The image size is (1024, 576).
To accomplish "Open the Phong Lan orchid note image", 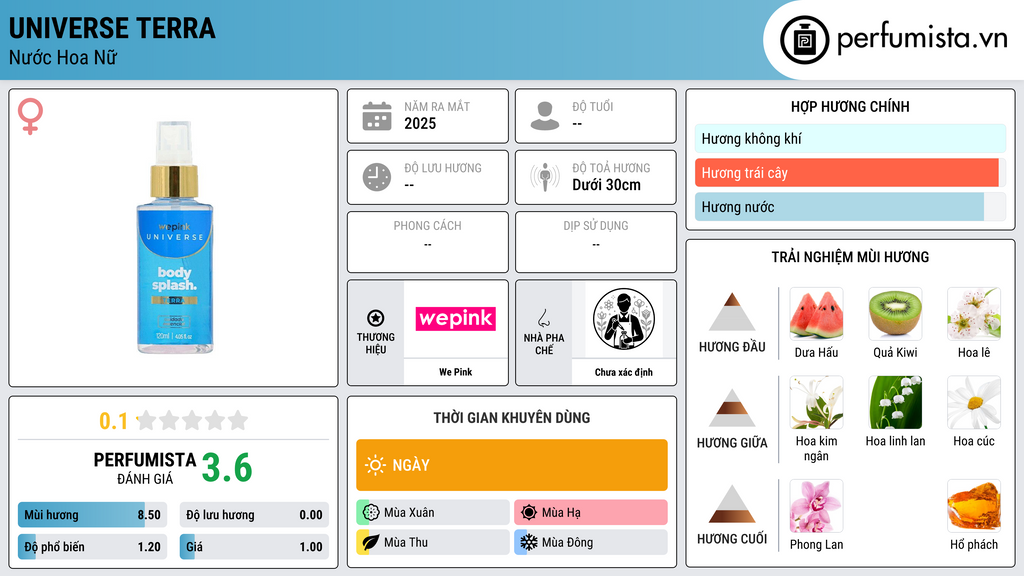I will pyautogui.click(x=816, y=506).
